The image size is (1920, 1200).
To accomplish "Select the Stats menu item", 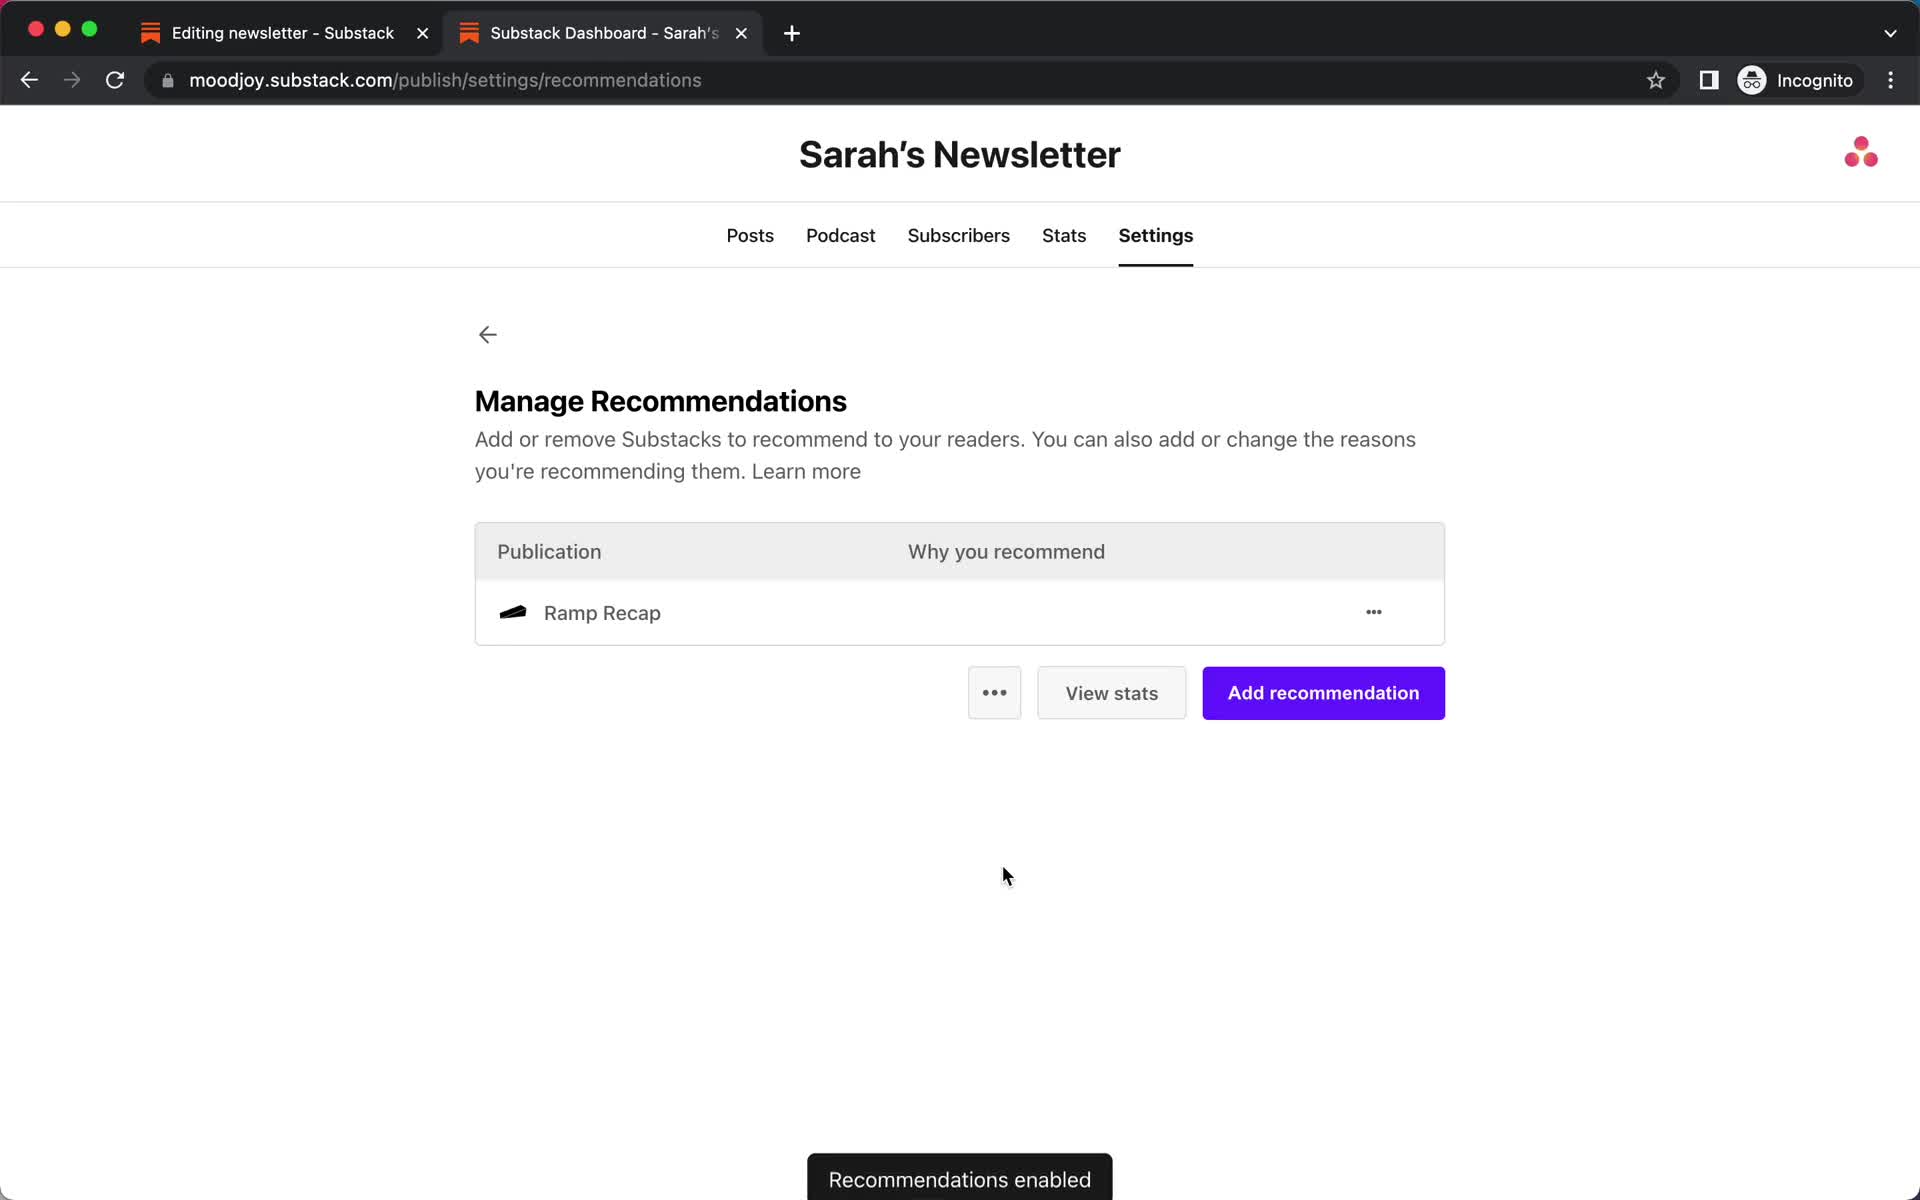I will tap(1064, 235).
